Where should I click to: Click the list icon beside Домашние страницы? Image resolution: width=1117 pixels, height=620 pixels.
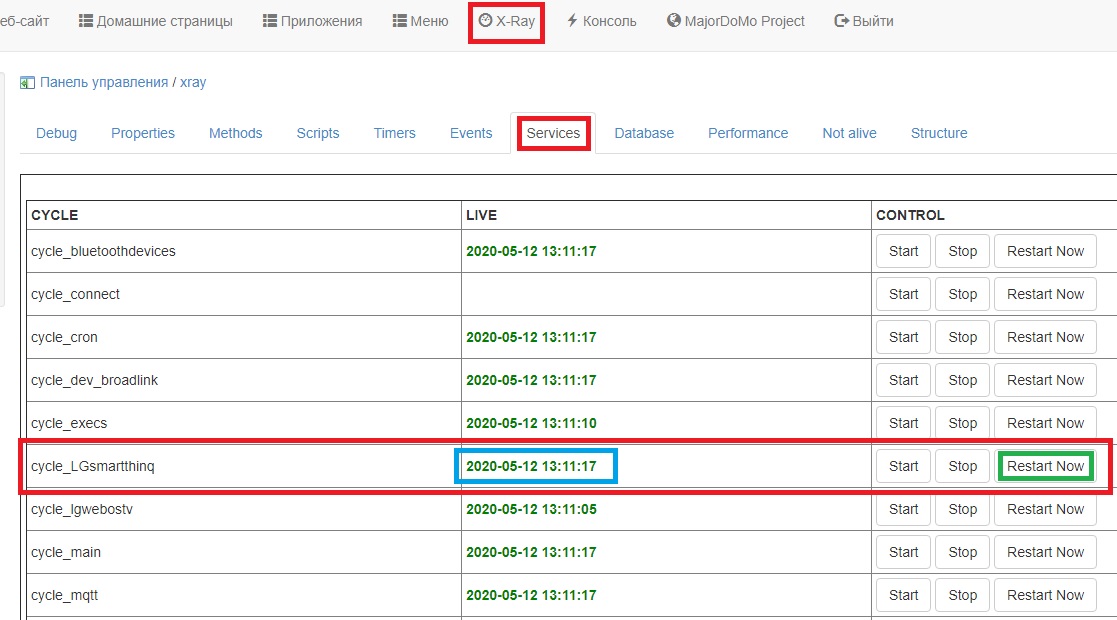(85, 21)
